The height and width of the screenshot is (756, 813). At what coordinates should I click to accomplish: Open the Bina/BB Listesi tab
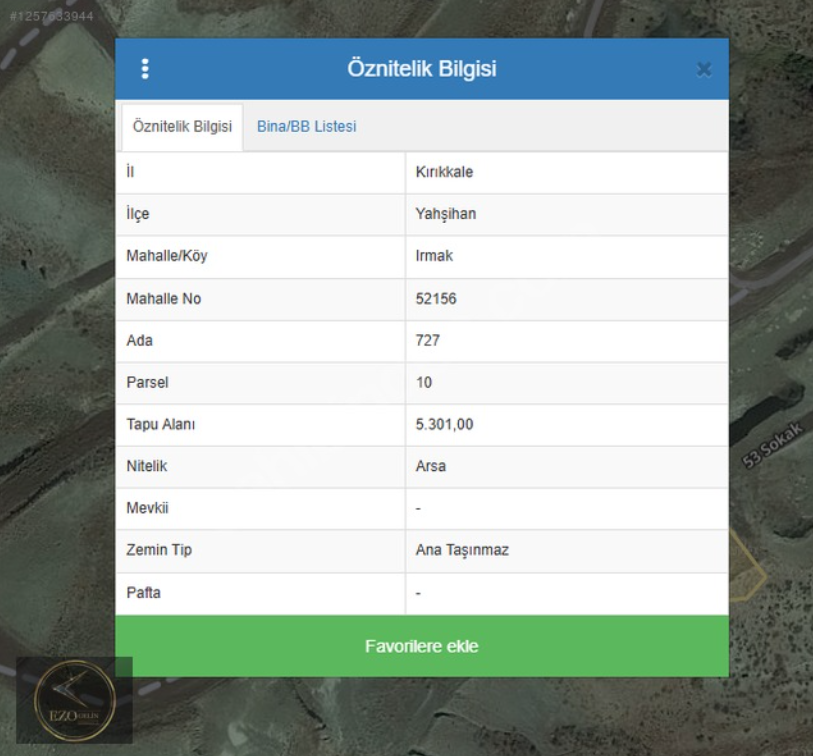[306, 127]
